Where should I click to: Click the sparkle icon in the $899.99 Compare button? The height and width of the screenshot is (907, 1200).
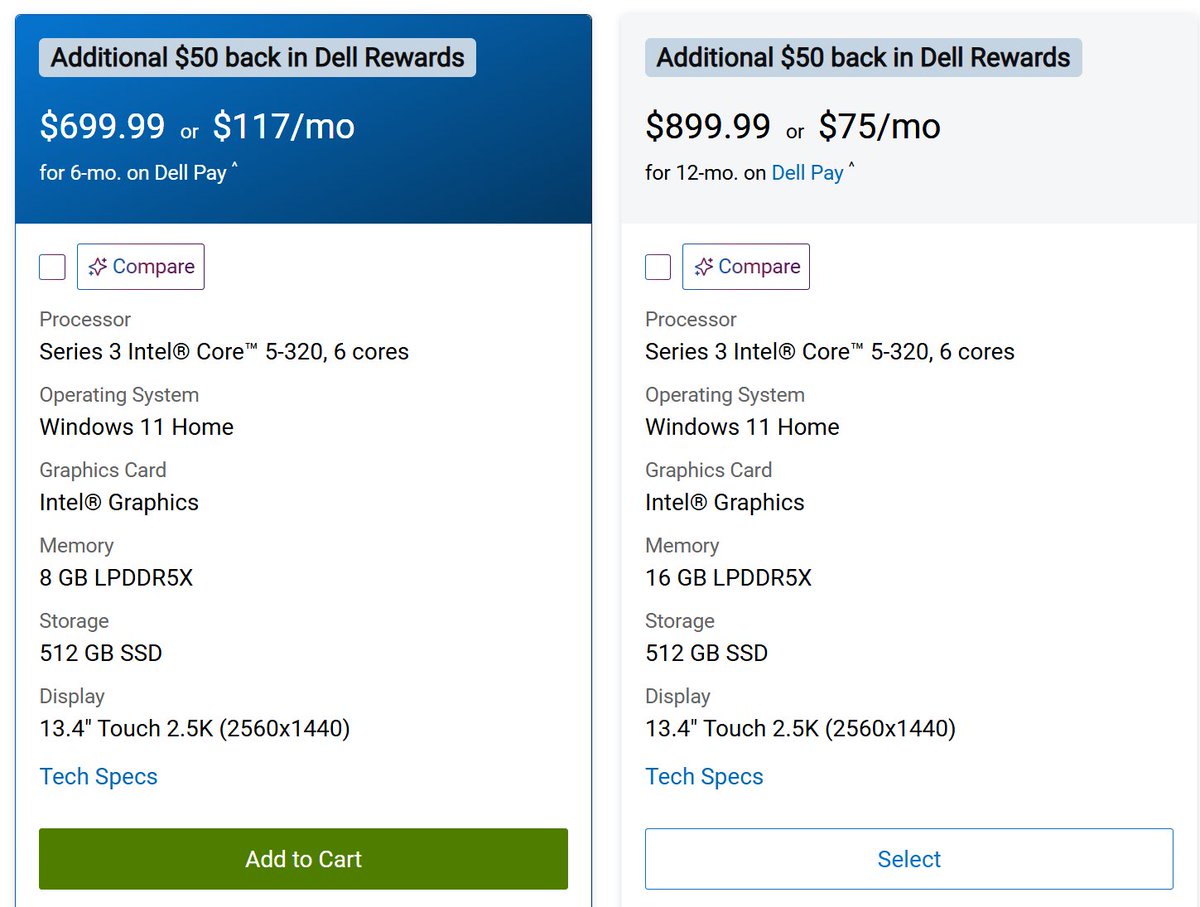(704, 267)
